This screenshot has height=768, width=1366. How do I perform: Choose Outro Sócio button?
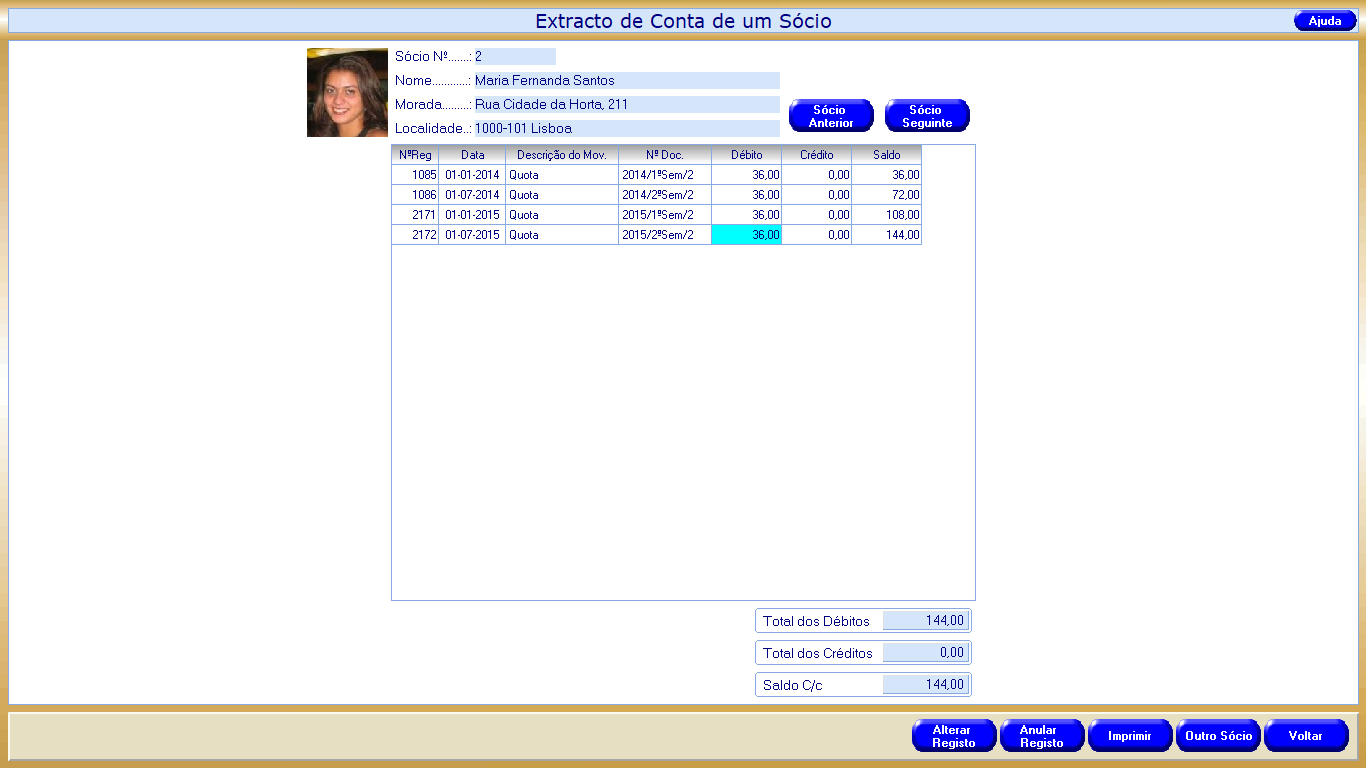click(x=1218, y=736)
